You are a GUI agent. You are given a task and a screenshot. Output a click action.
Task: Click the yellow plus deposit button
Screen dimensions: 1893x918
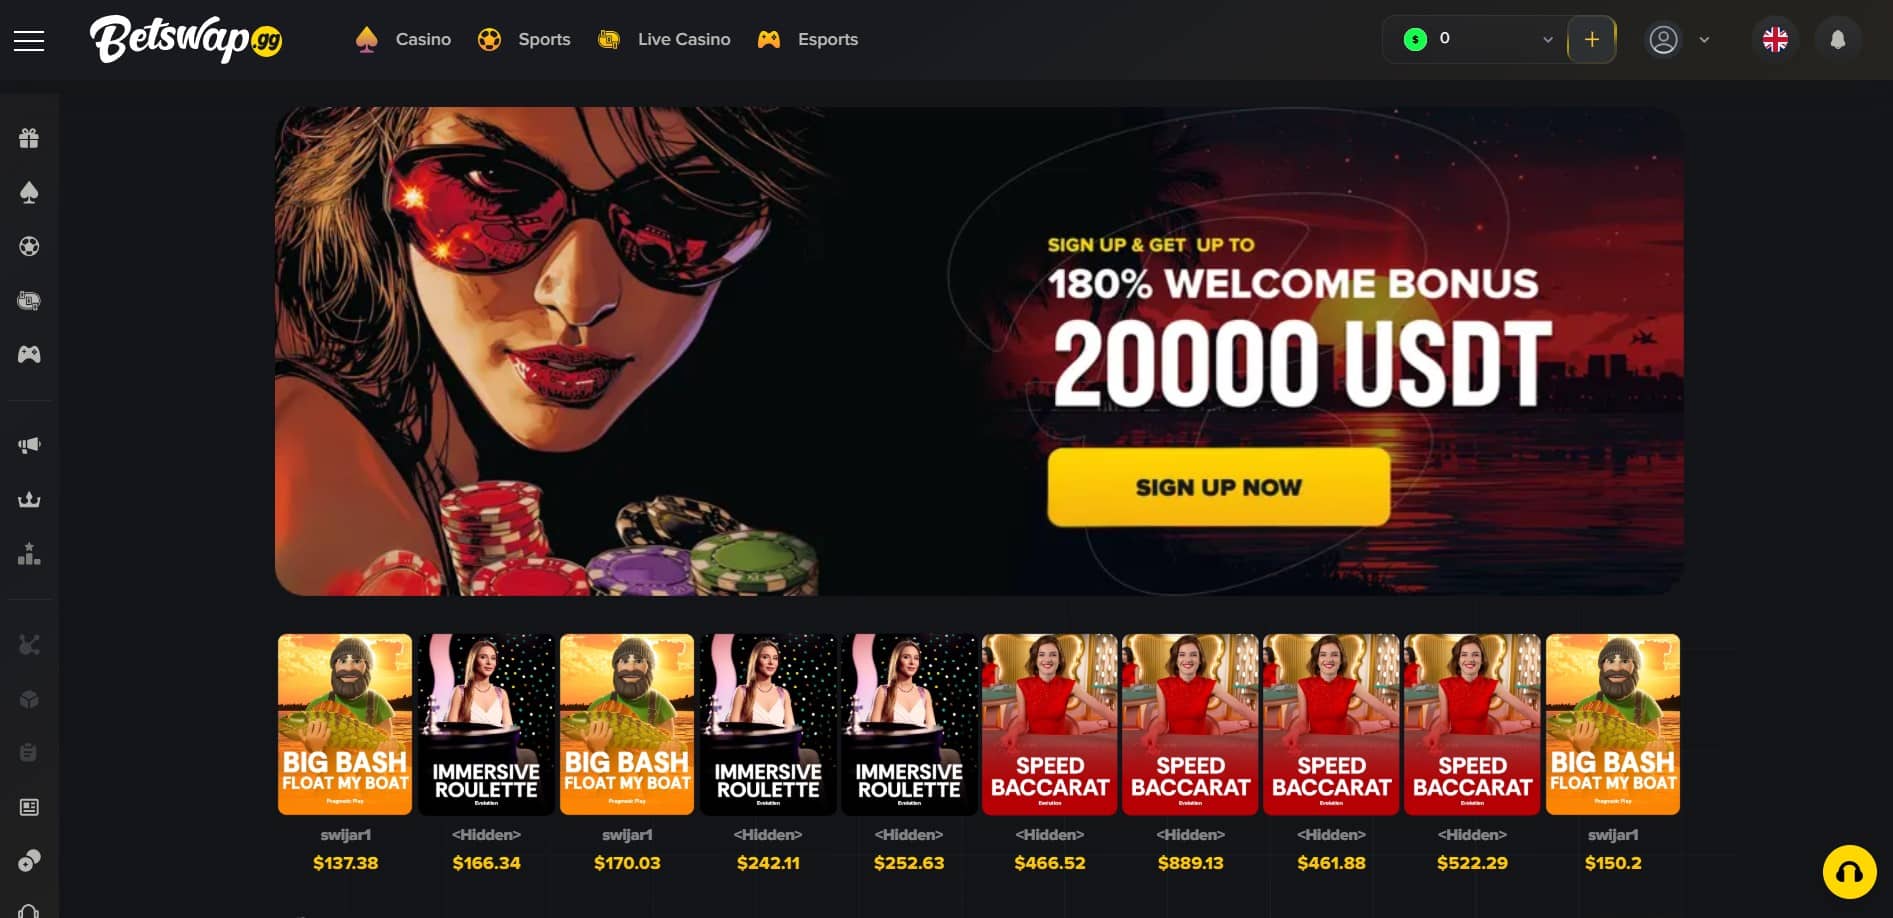[1591, 40]
